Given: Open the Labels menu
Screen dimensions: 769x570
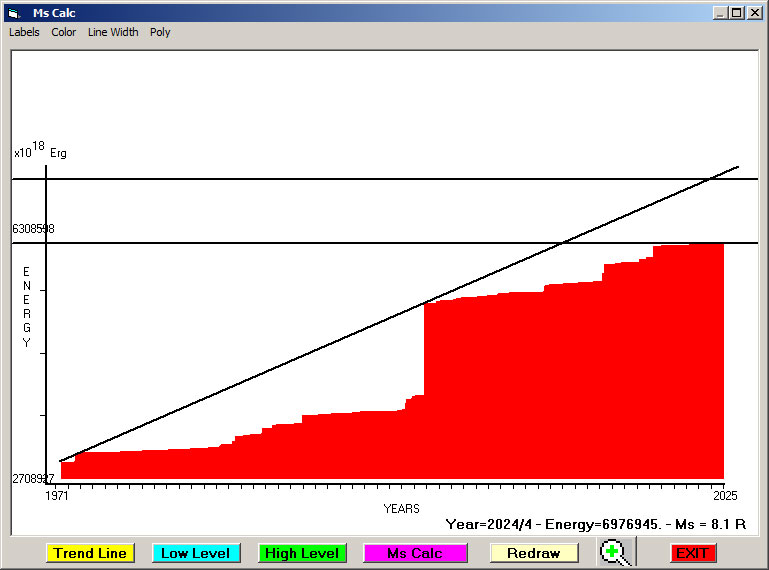Looking at the screenshot, I should pyautogui.click(x=24, y=32).
